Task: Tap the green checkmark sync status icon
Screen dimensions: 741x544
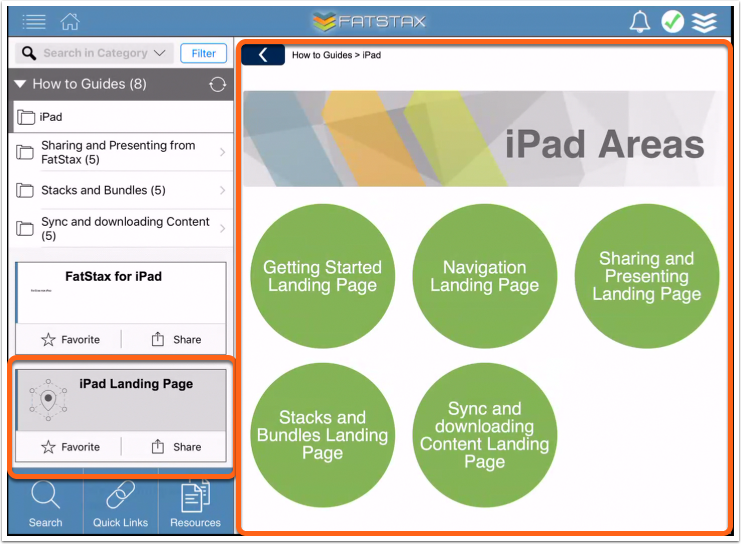Action: (672, 22)
